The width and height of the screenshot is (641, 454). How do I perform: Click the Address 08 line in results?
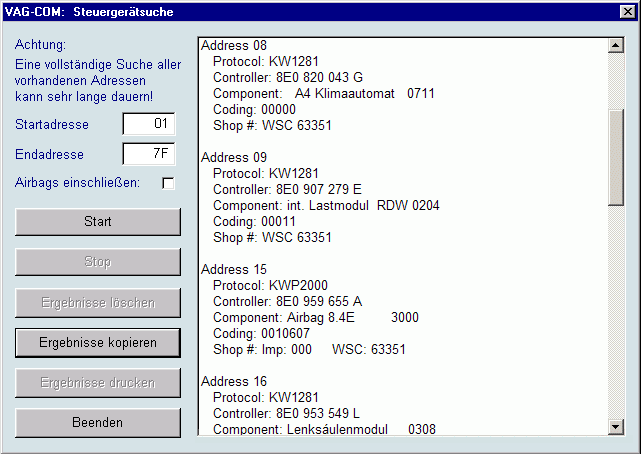pos(234,46)
